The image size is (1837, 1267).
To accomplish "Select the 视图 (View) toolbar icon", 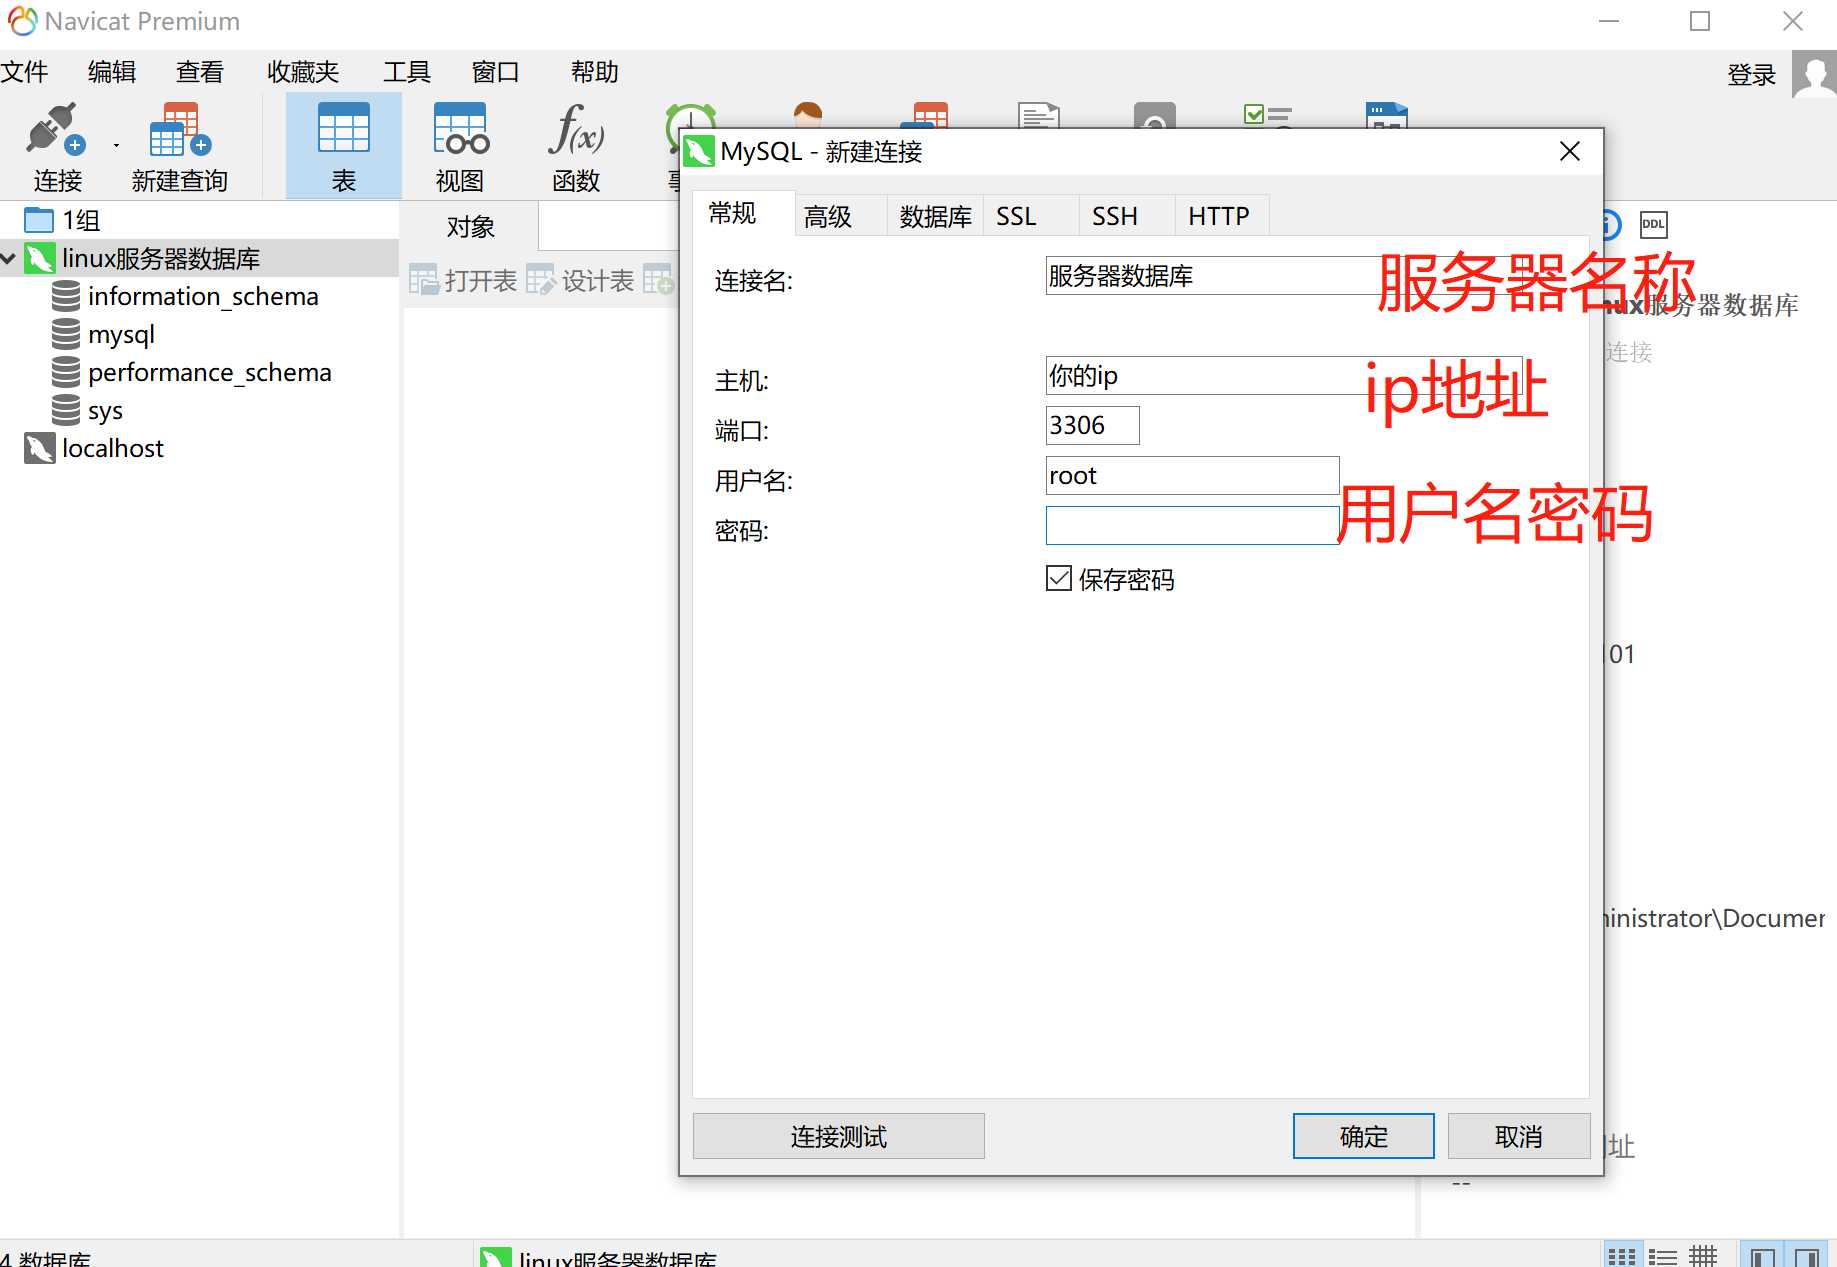I will click(460, 129).
